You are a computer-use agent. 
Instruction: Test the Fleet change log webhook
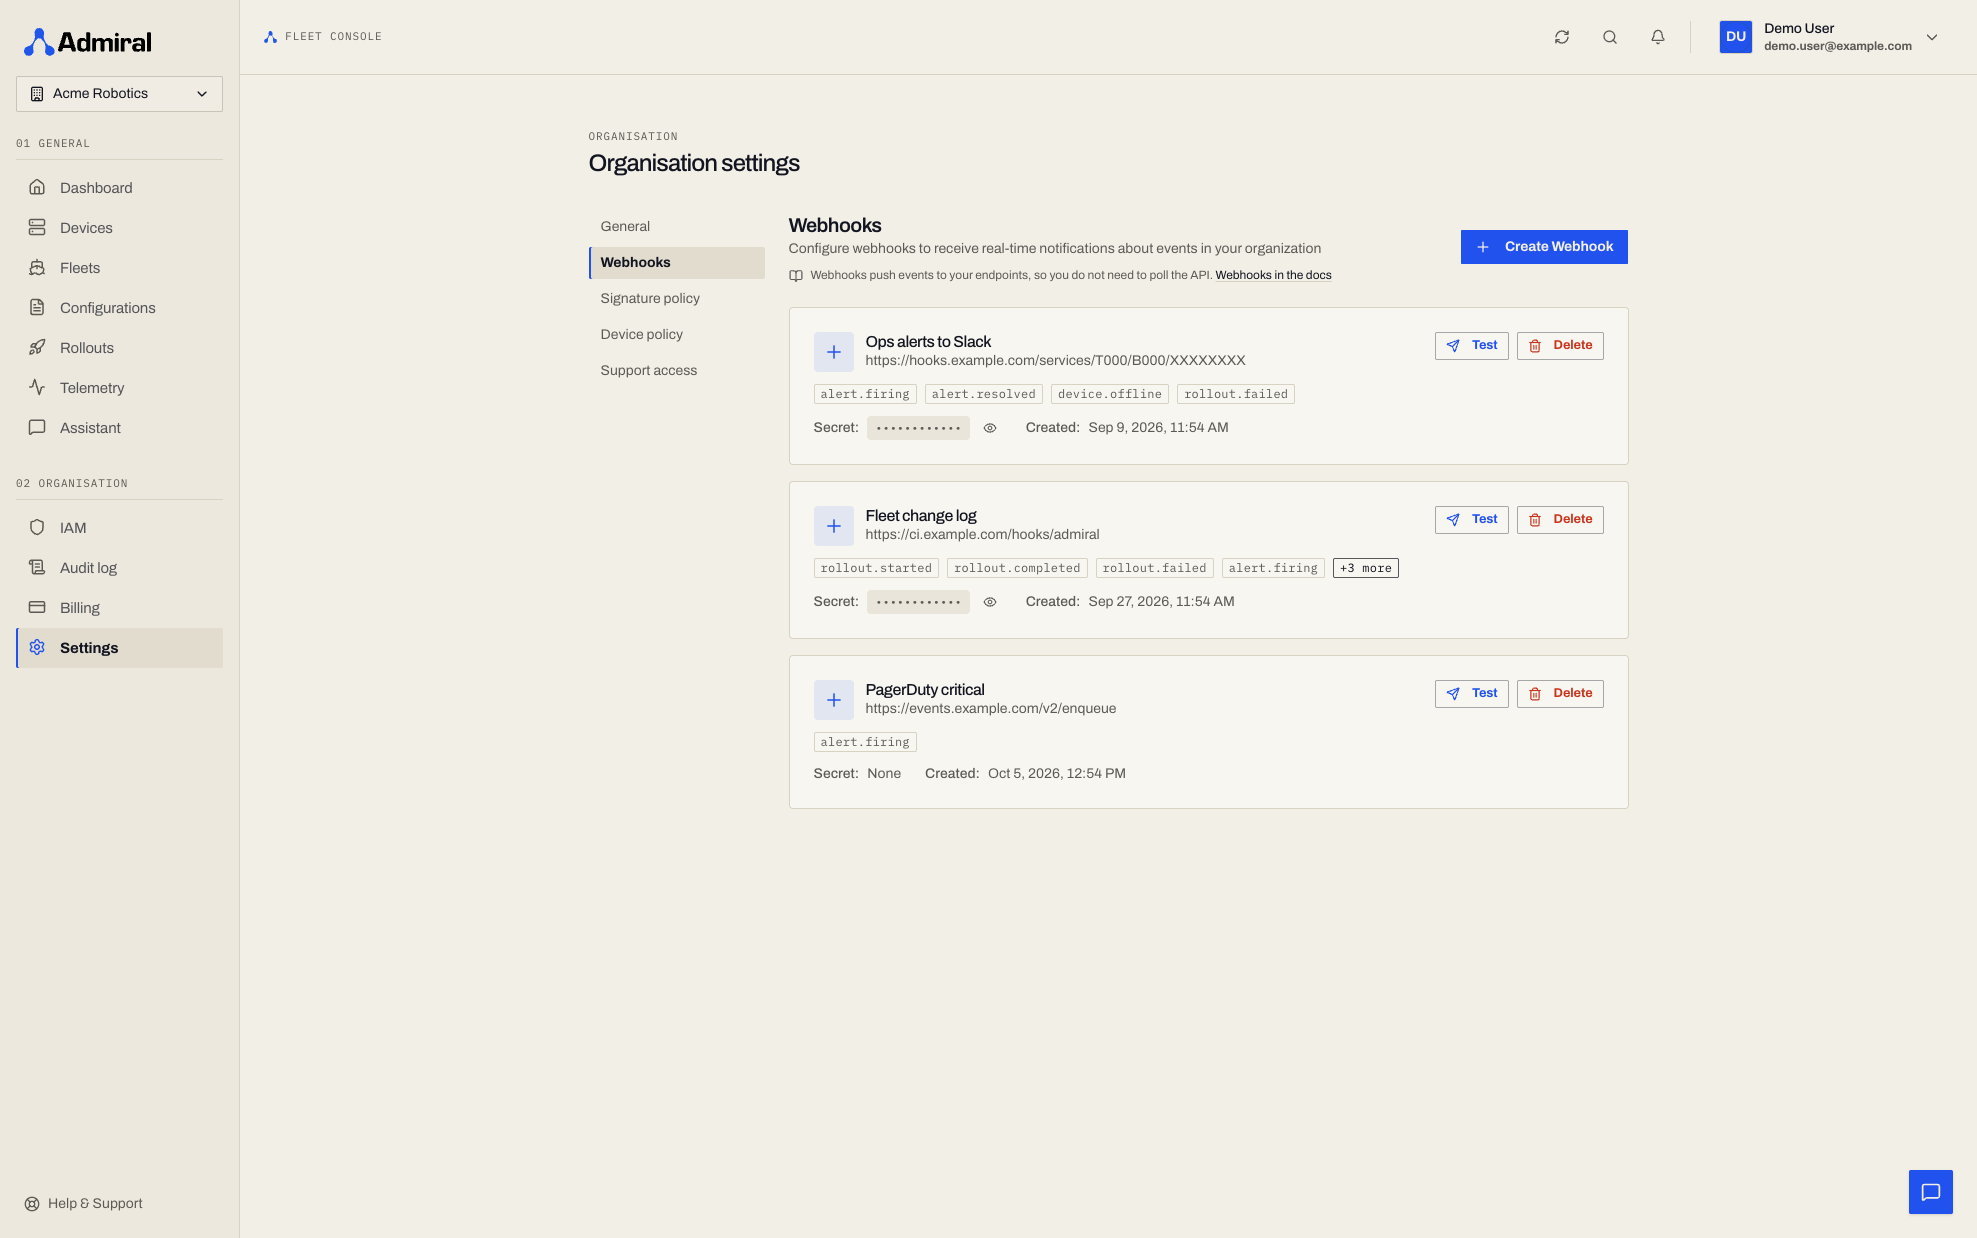click(x=1471, y=520)
